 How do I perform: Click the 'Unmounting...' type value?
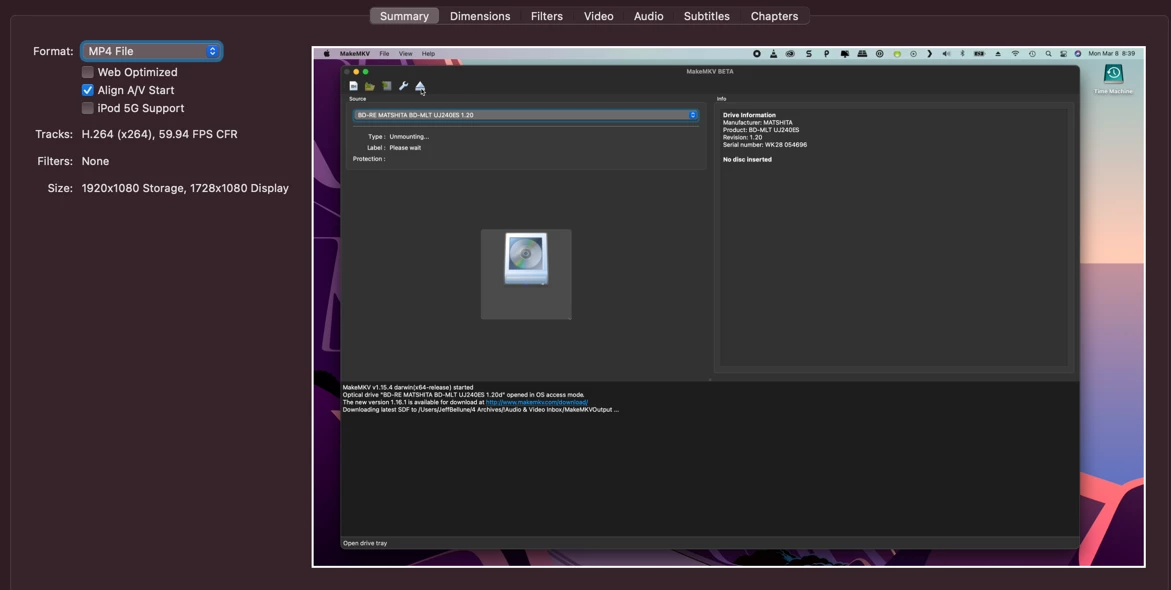click(x=409, y=137)
